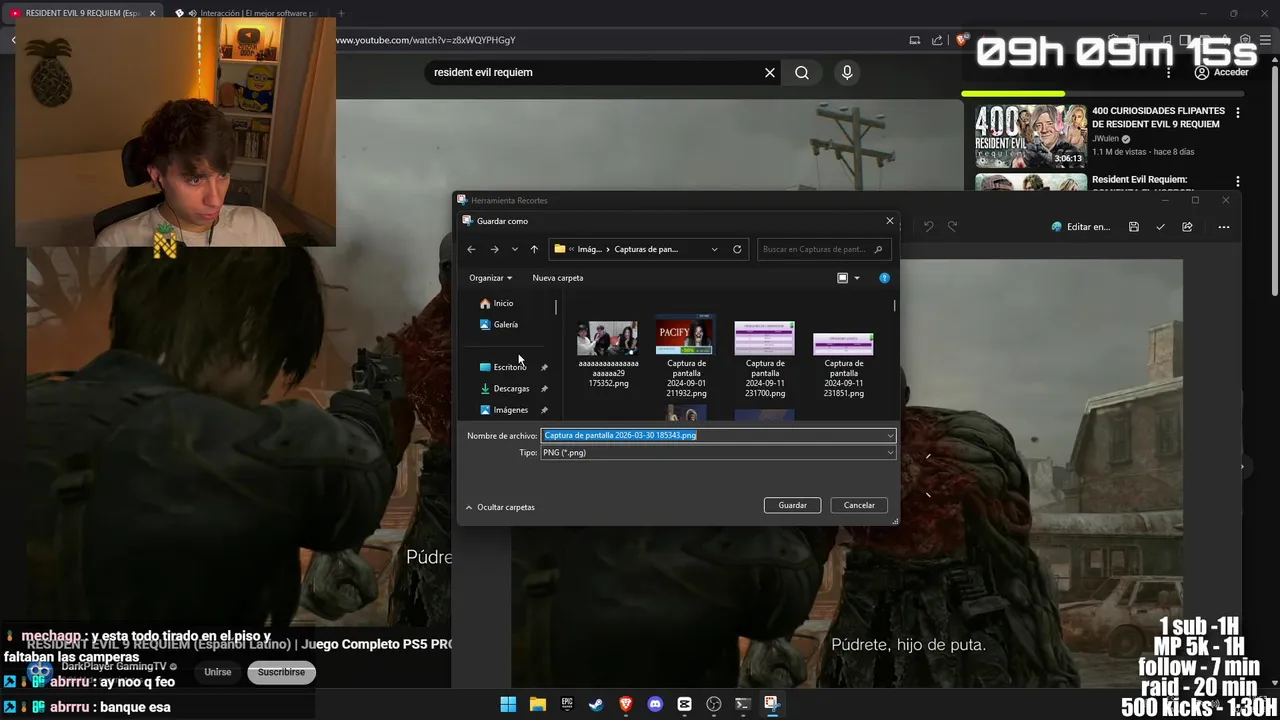Open the JWulen channel link
Viewport: 1280px width, 720px height.
(x=1105, y=139)
